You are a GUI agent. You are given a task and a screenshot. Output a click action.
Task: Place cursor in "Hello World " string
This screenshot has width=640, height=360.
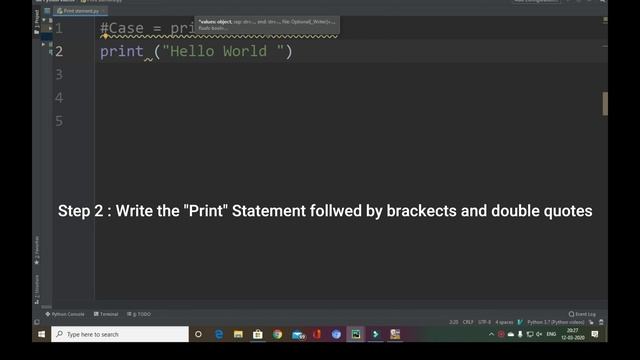[223, 51]
